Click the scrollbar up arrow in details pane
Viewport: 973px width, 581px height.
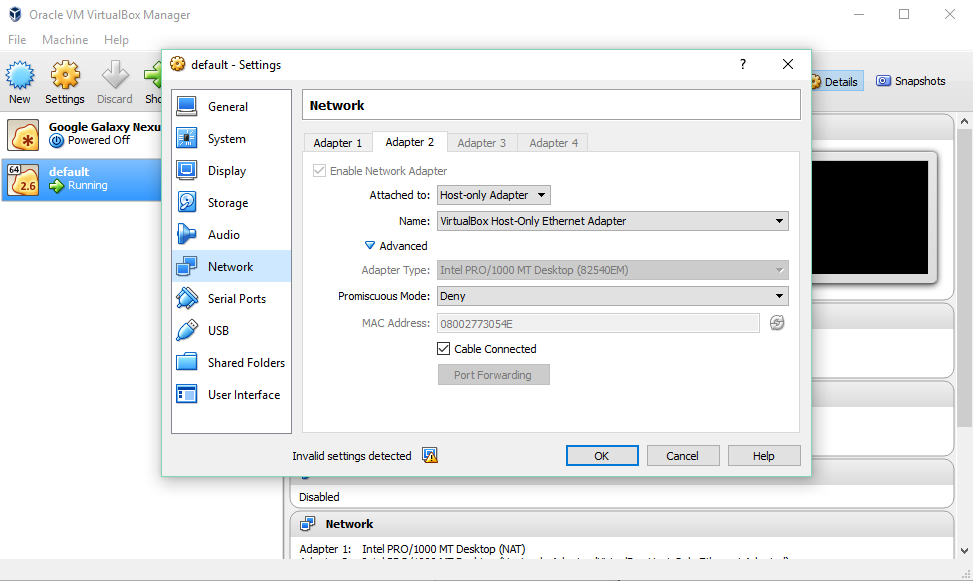click(964, 122)
